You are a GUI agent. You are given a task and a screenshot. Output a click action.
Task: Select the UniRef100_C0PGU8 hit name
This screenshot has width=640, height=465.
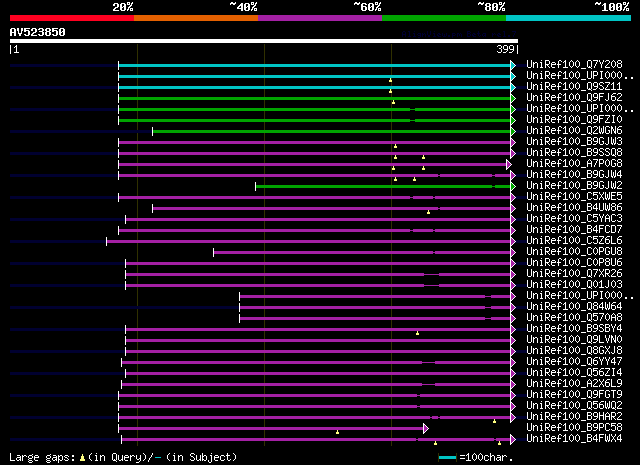click(x=574, y=252)
